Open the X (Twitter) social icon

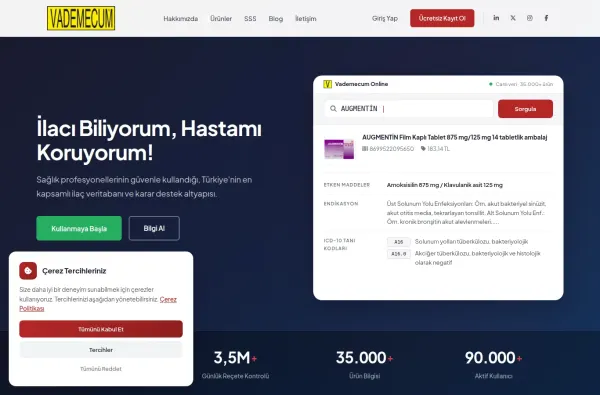click(x=513, y=18)
